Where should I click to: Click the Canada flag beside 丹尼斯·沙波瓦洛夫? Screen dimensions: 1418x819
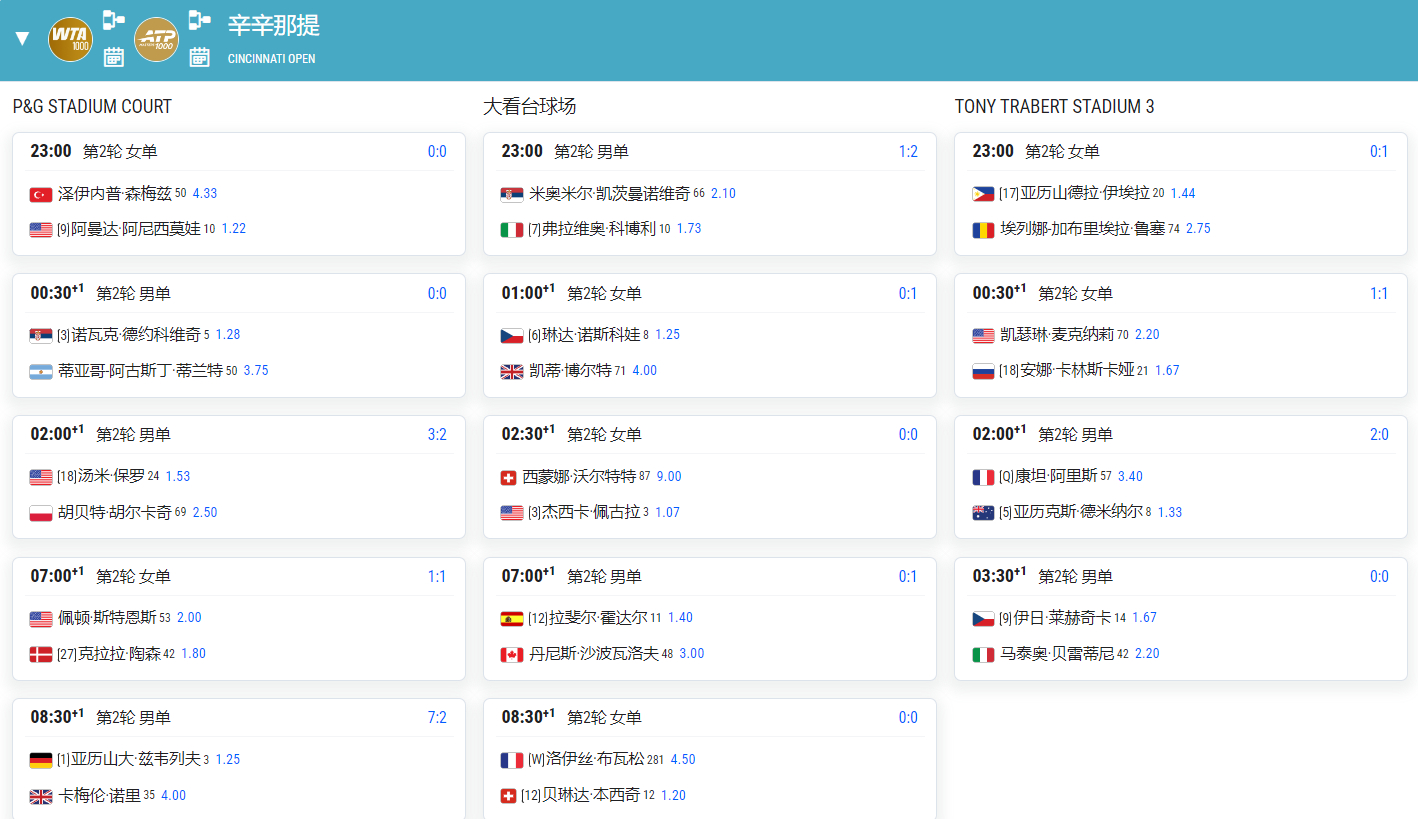512,654
